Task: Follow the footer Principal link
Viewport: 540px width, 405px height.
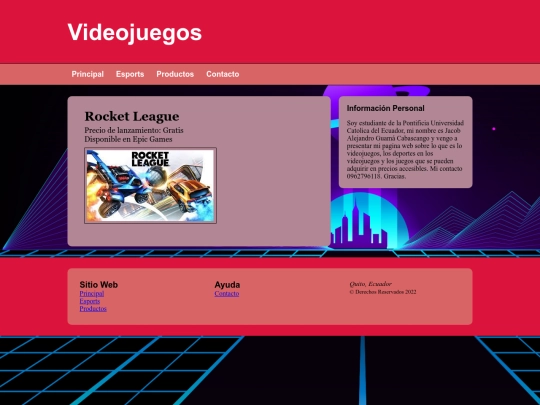Action: click(x=92, y=293)
